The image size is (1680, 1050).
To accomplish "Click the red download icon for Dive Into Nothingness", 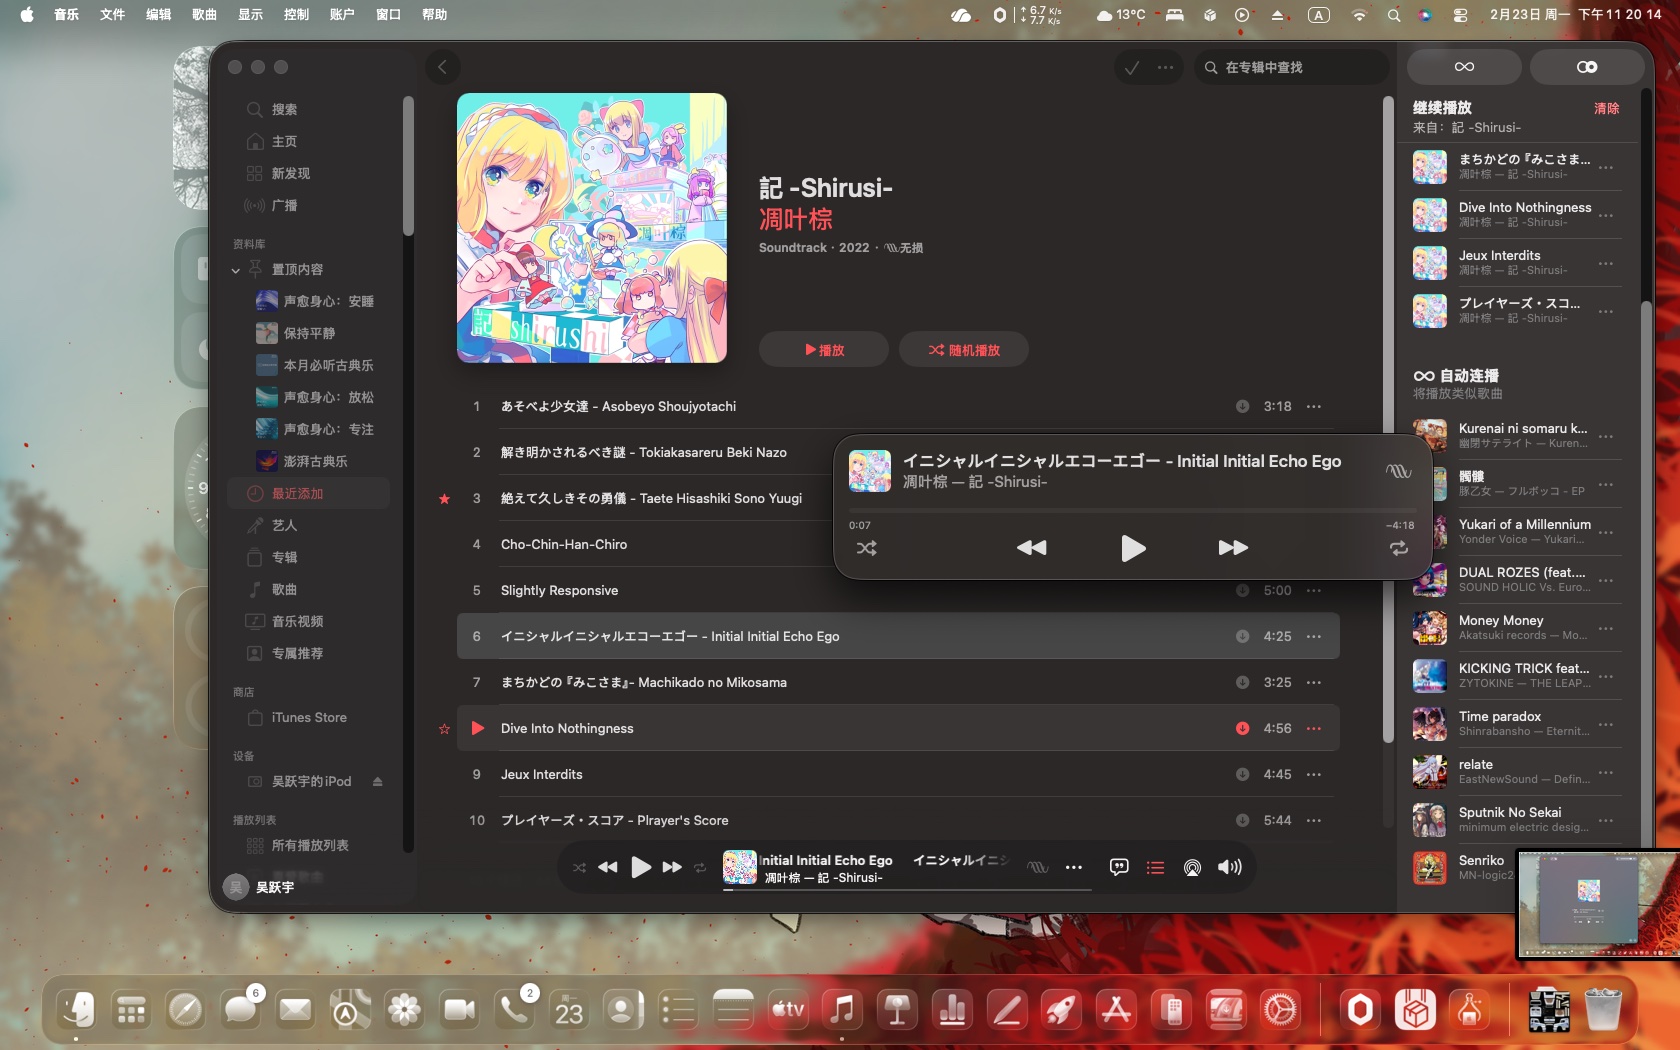I will [x=1242, y=728].
